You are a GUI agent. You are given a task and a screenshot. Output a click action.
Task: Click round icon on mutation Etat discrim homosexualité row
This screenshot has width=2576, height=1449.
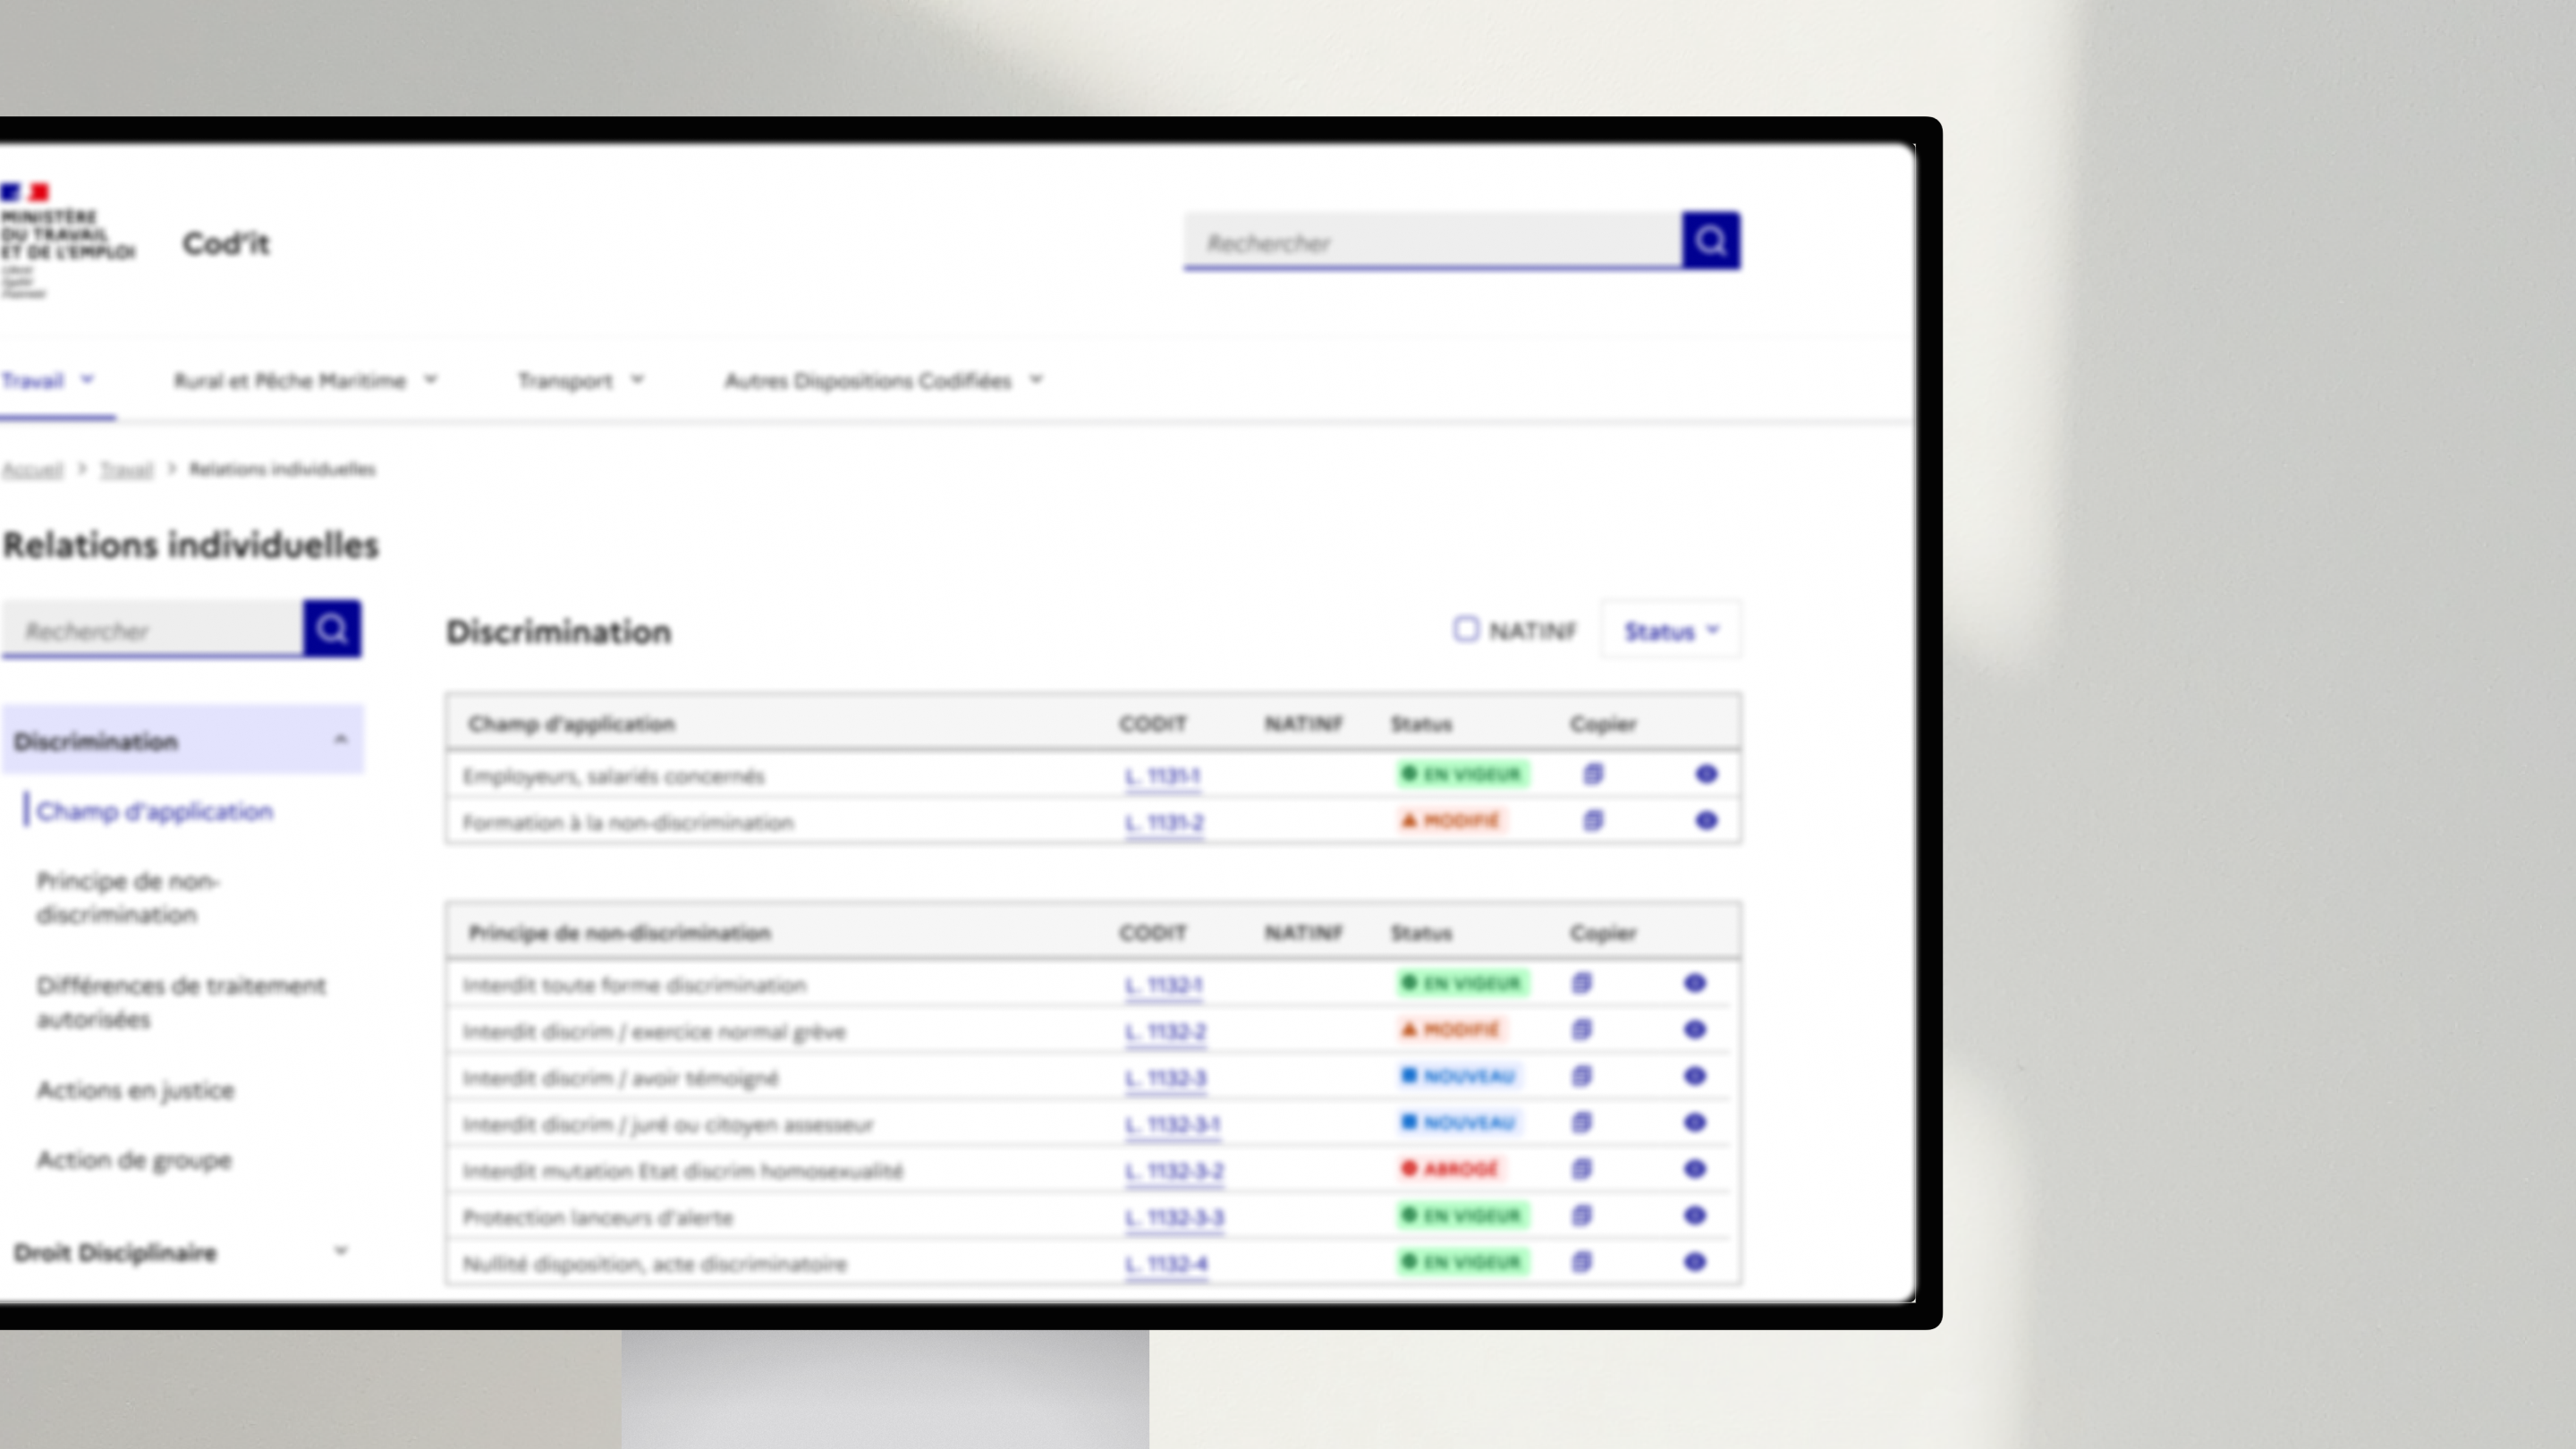[1694, 1169]
